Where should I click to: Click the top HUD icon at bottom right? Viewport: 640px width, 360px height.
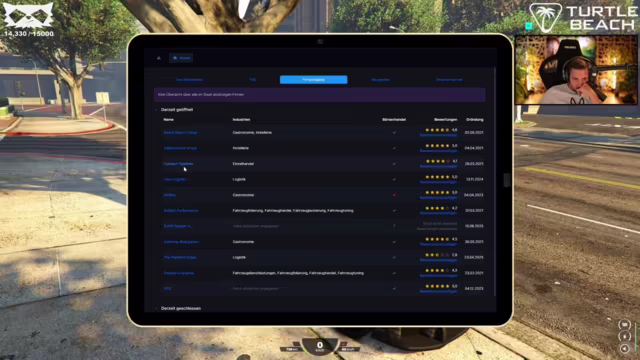(624, 325)
